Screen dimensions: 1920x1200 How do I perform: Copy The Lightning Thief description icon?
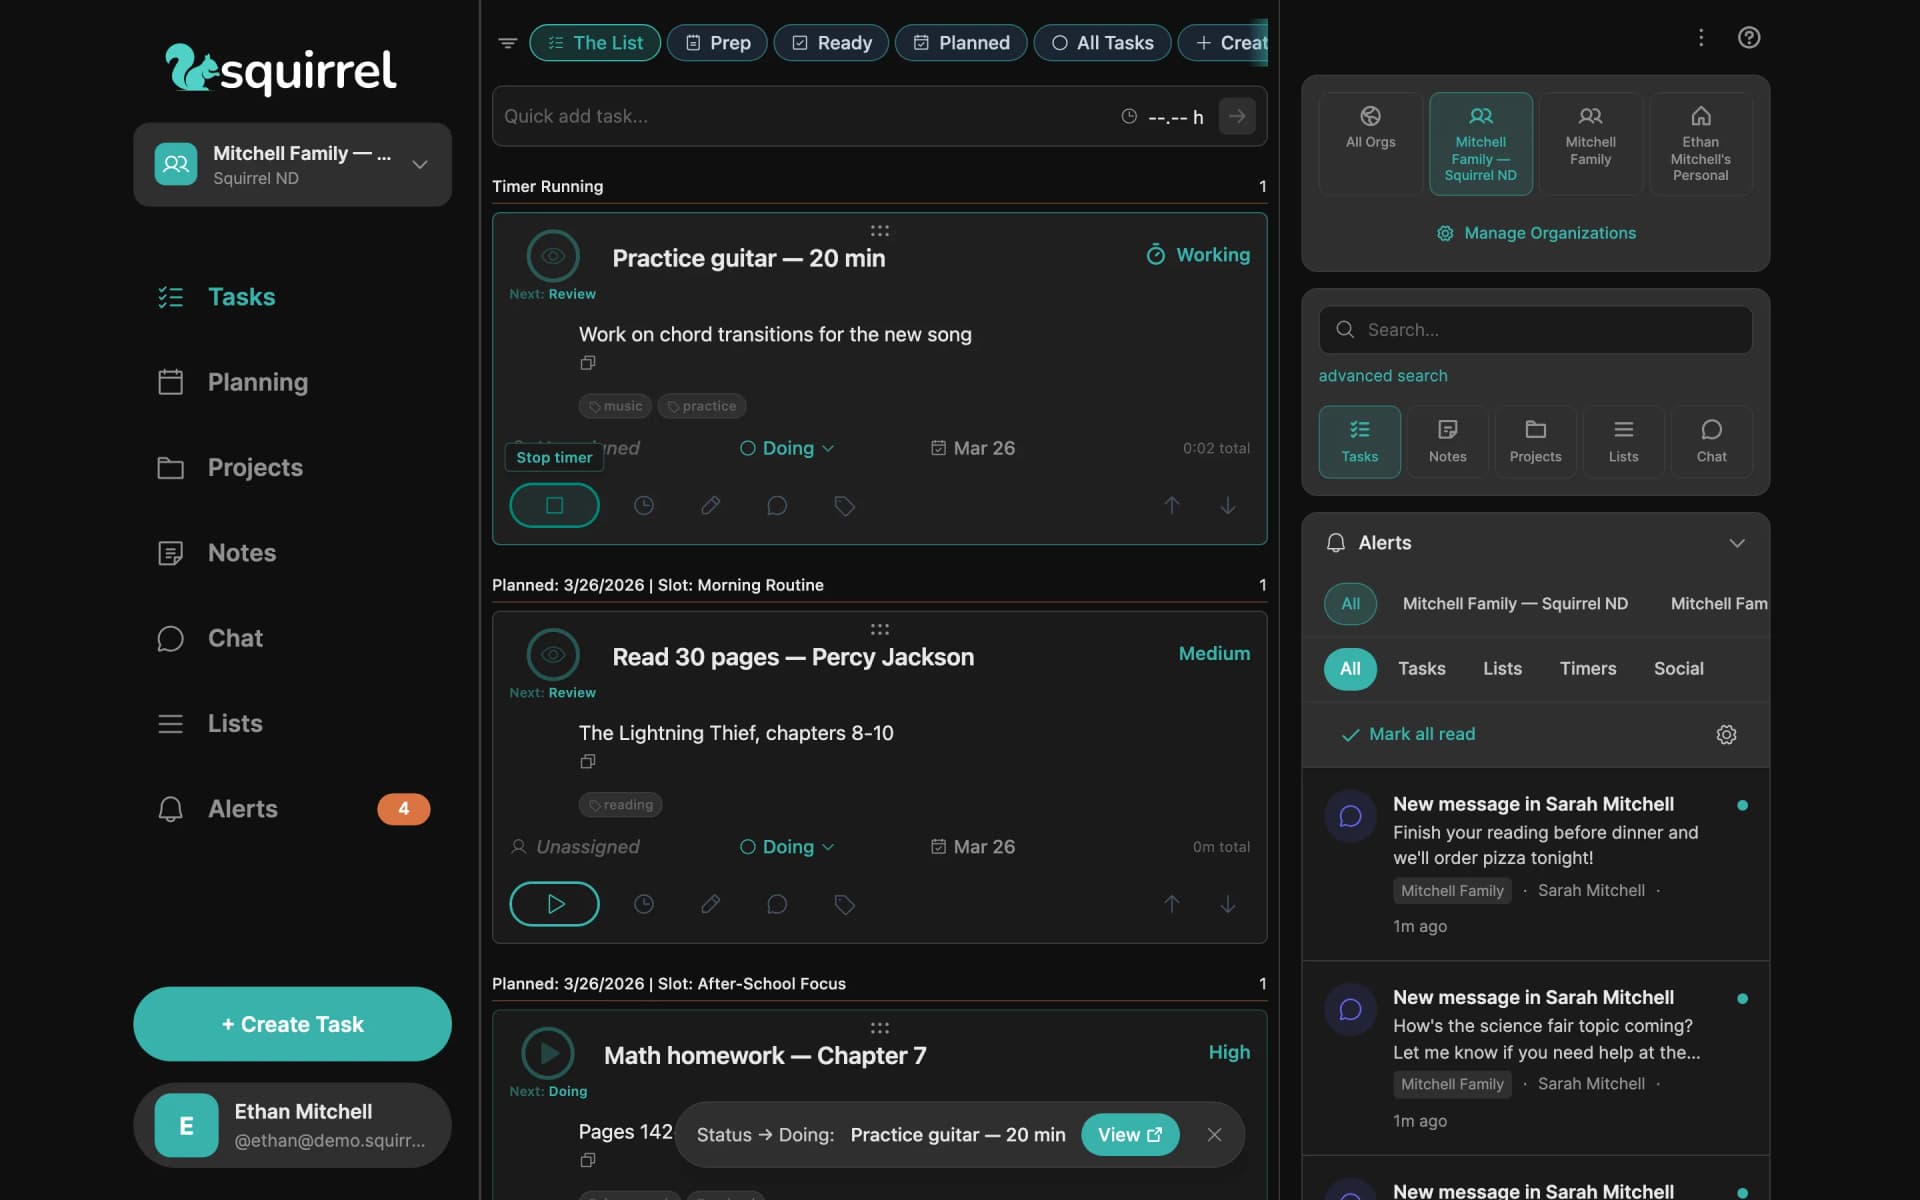pyautogui.click(x=588, y=762)
